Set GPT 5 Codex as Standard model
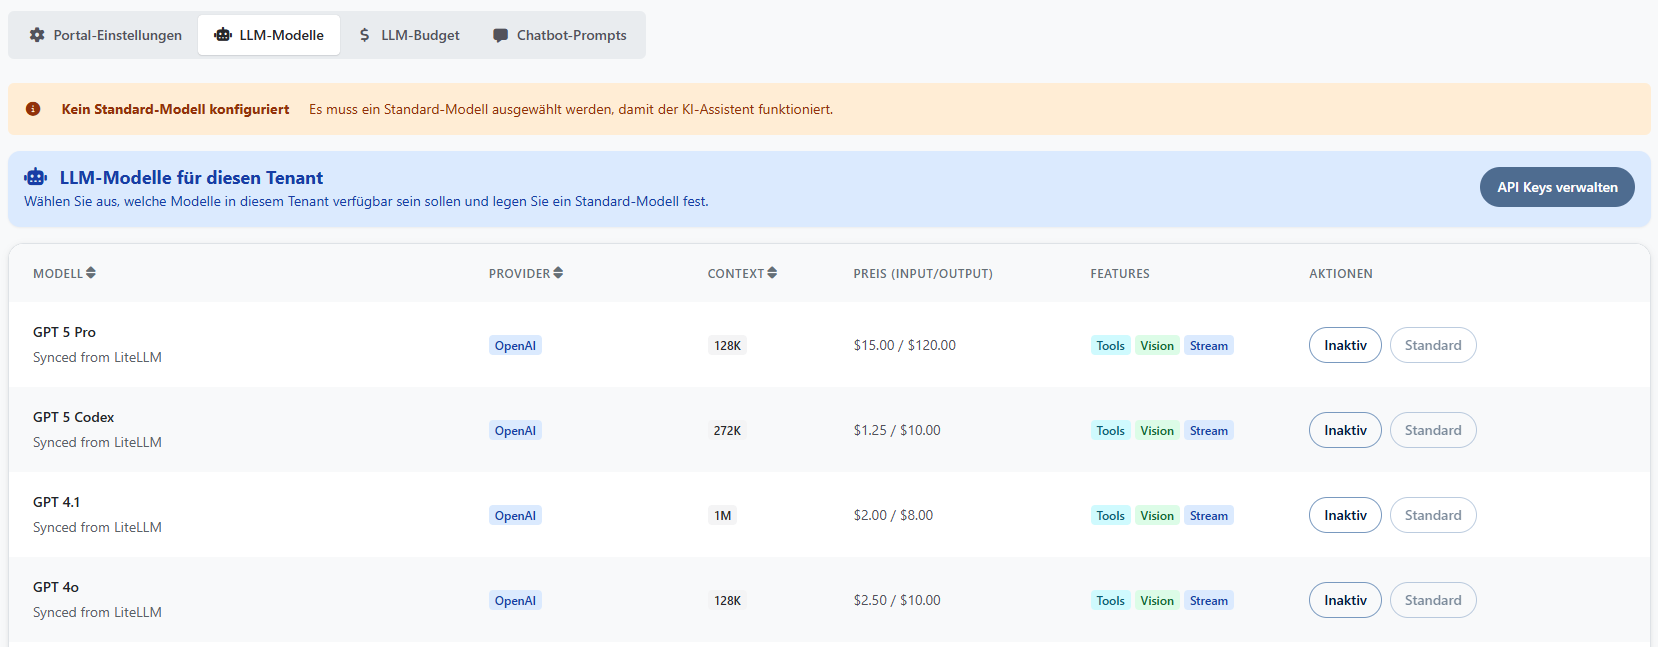 pyautogui.click(x=1433, y=430)
